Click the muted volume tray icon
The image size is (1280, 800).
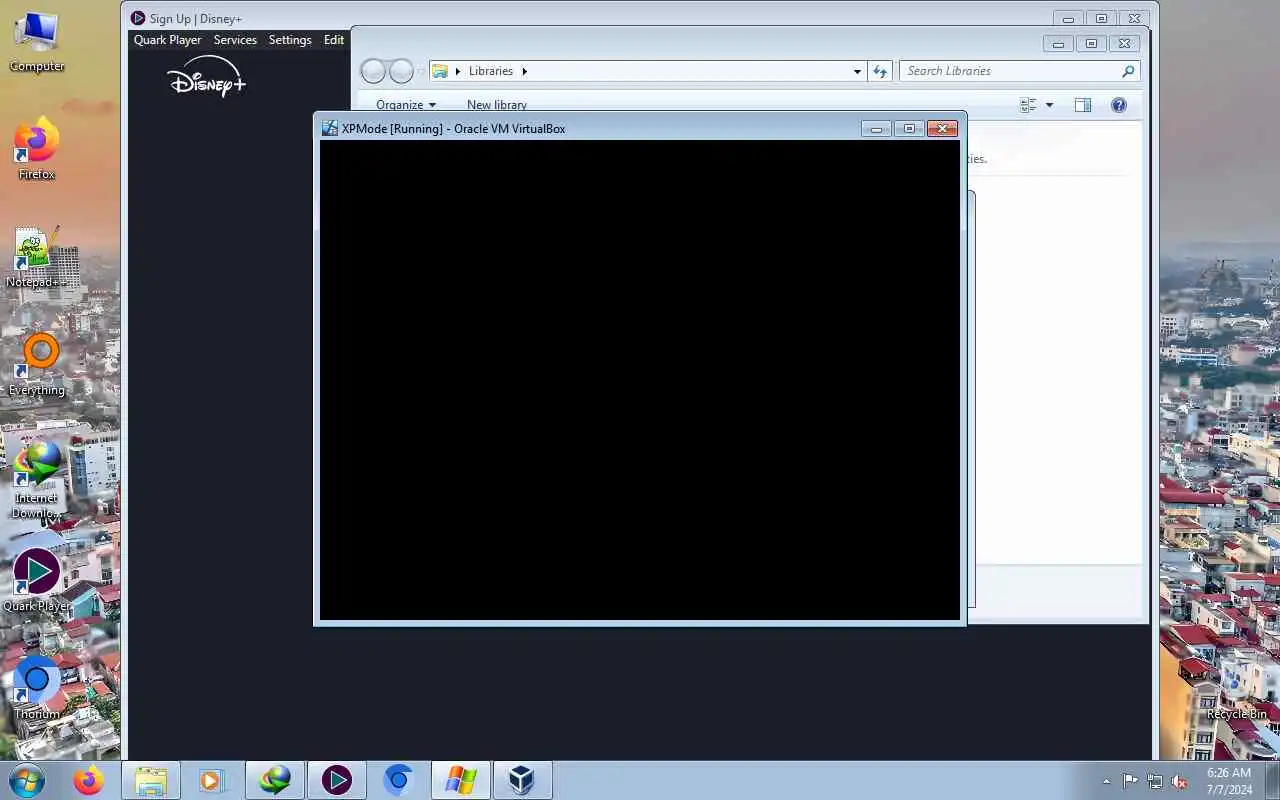(1180, 781)
